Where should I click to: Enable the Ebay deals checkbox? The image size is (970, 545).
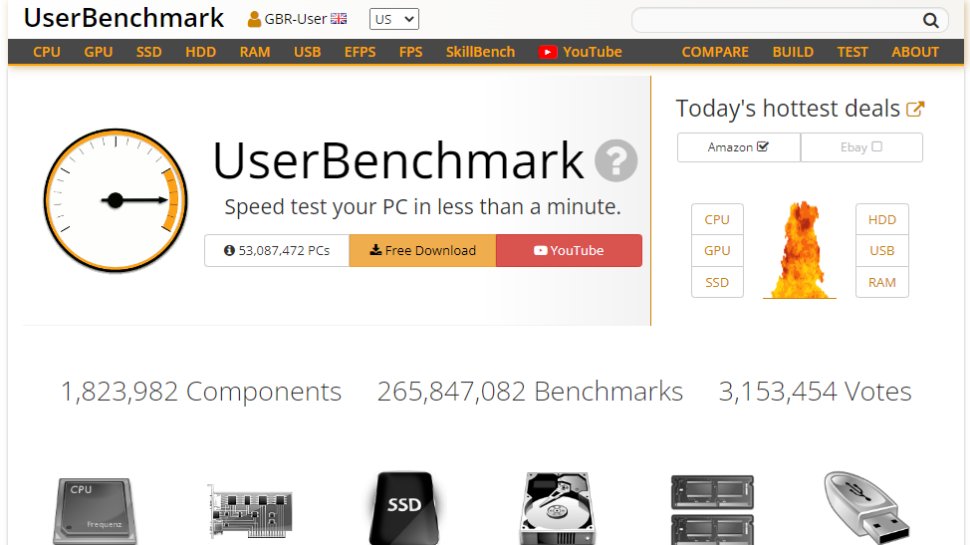(877, 147)
